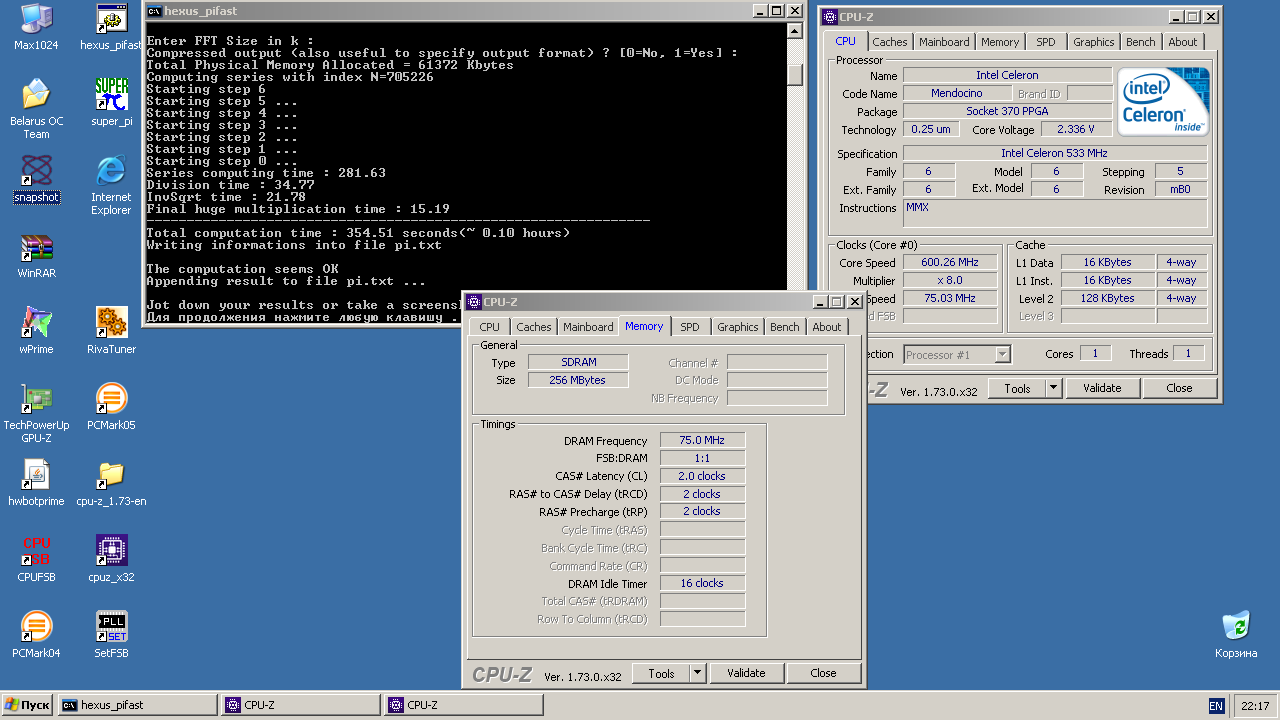The width and height of the screenshot is (1280, 720).
Task: Switch to hexus_pifast taskbar button
Action: [137, 705]
